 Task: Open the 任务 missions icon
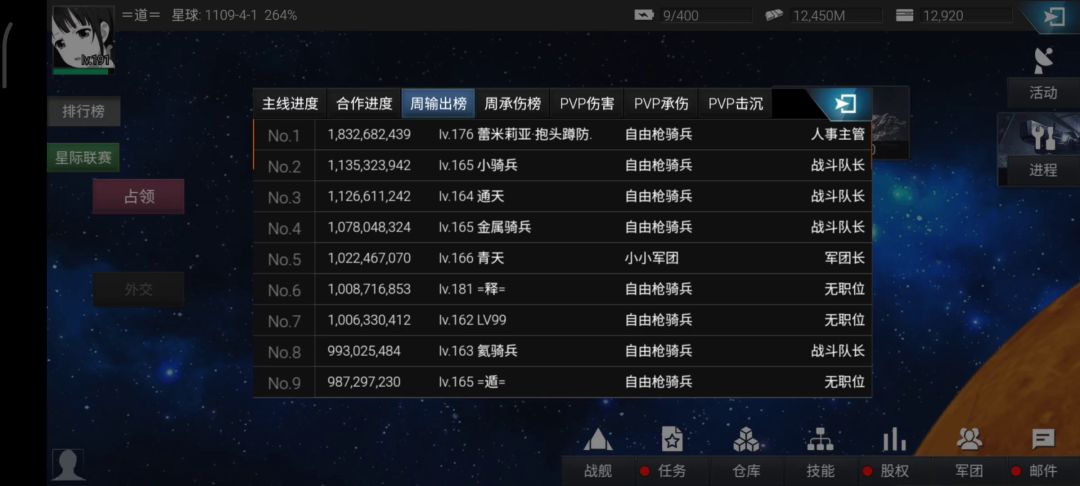672,441
